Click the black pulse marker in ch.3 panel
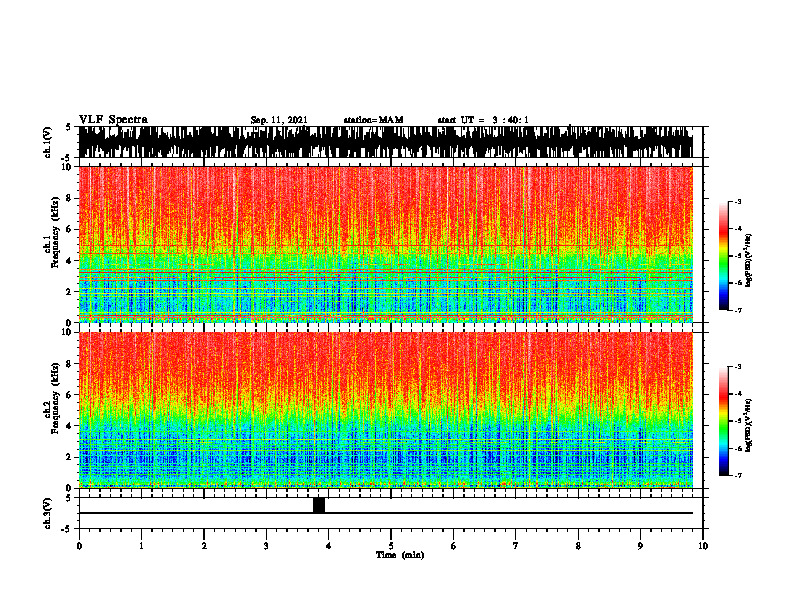The image size is (792, 612). point(319,505)
